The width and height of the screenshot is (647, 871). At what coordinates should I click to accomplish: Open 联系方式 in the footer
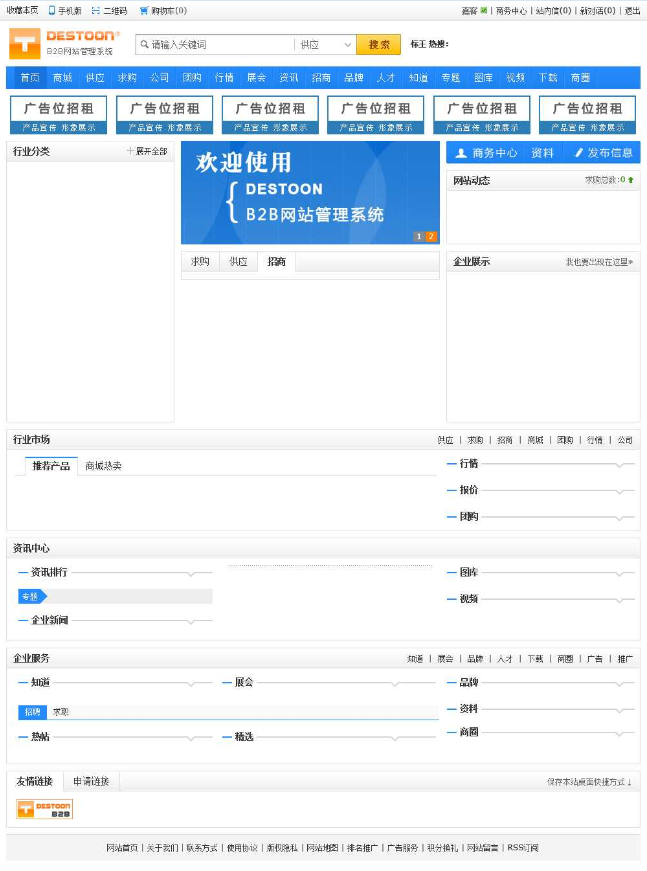pos(202,848)
